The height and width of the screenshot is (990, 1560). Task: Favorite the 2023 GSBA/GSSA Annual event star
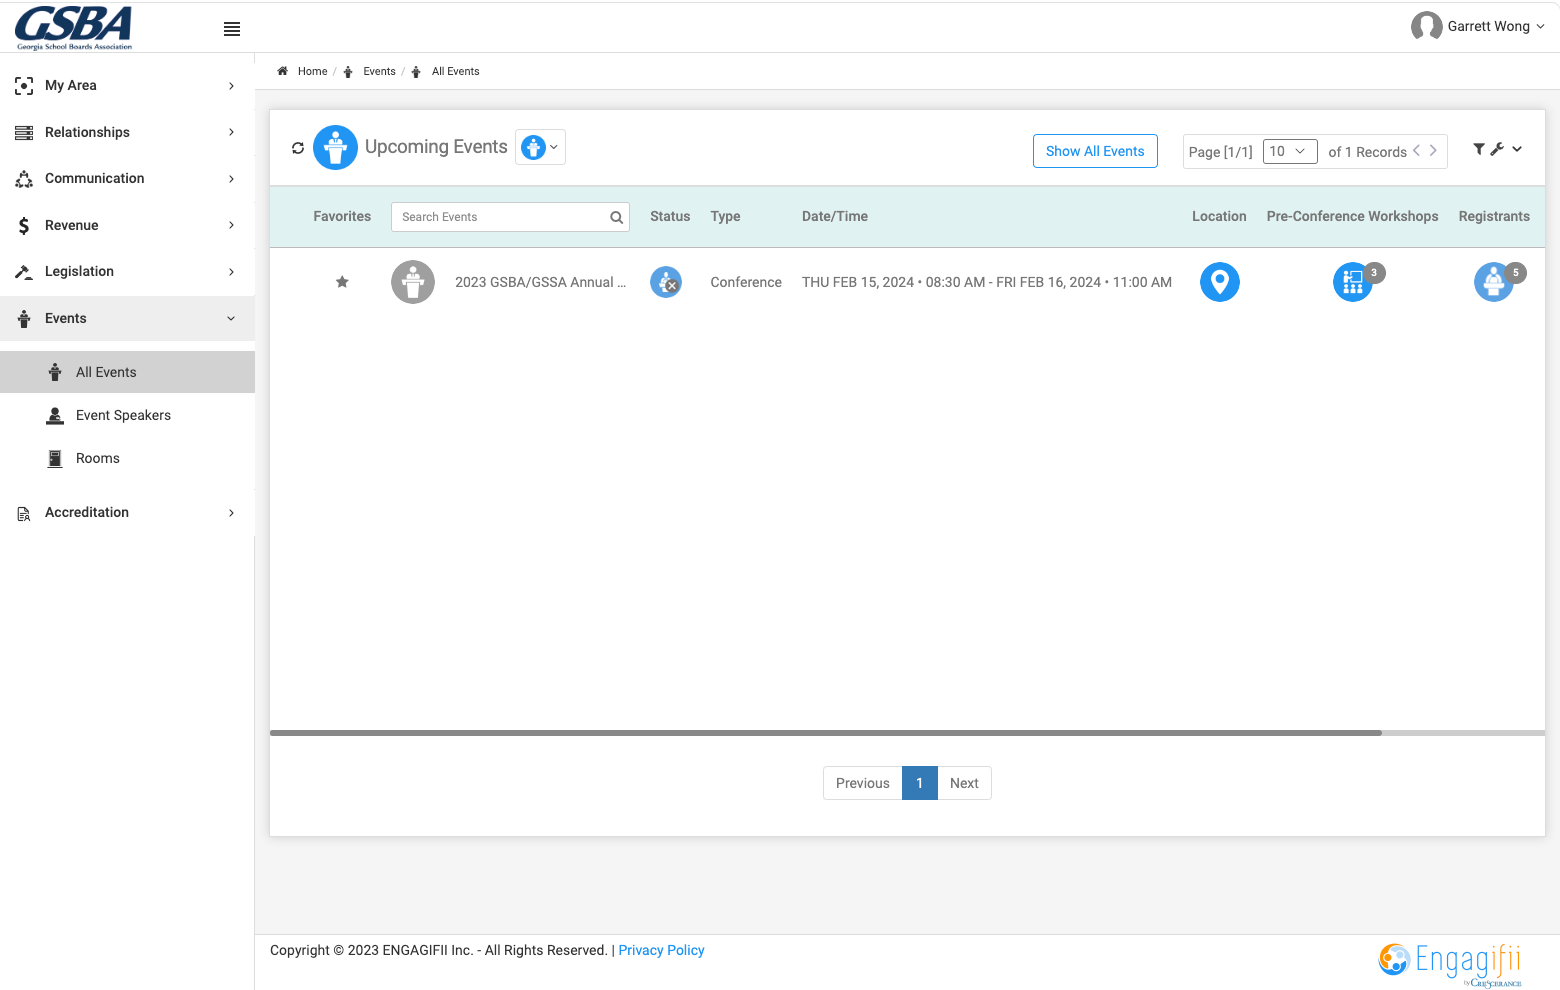[342, 282]
